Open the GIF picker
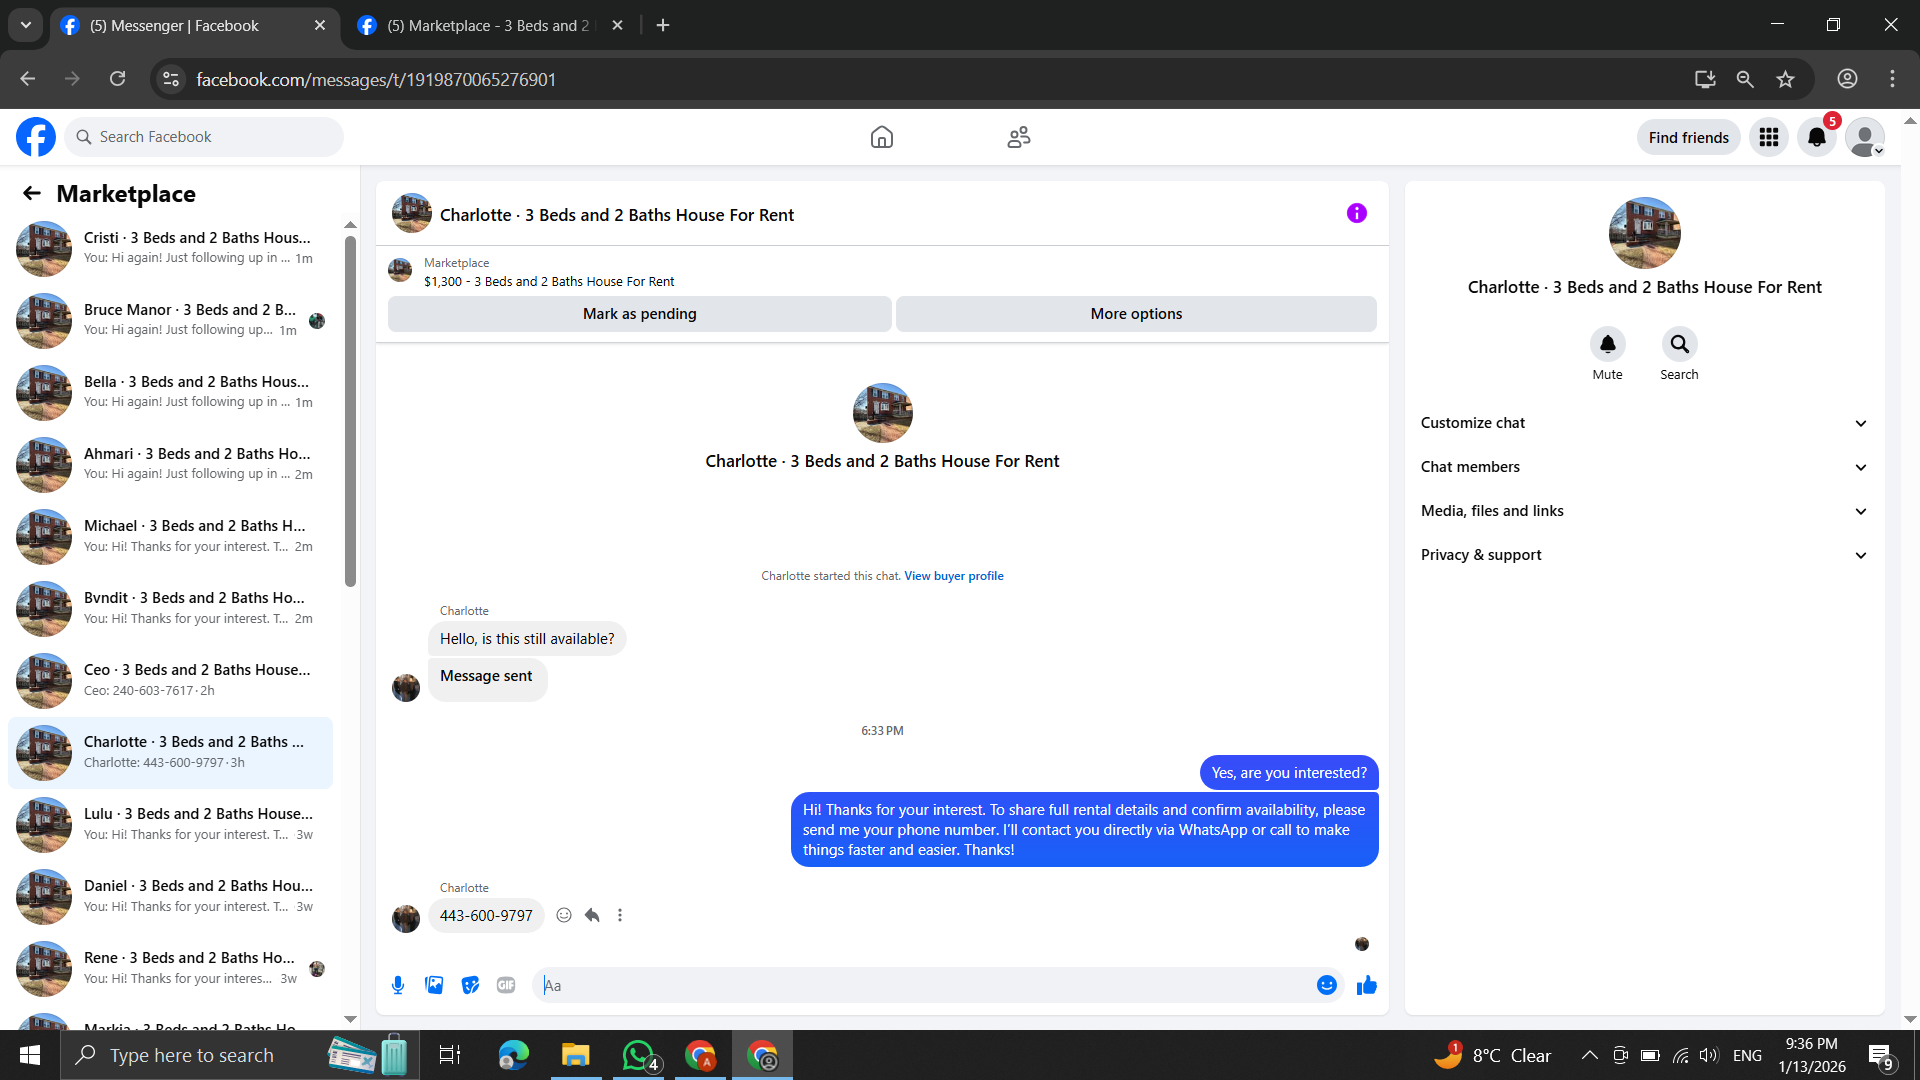Image resolution: width=1920 pixels, height=1080 pixels. coord(506,985)
